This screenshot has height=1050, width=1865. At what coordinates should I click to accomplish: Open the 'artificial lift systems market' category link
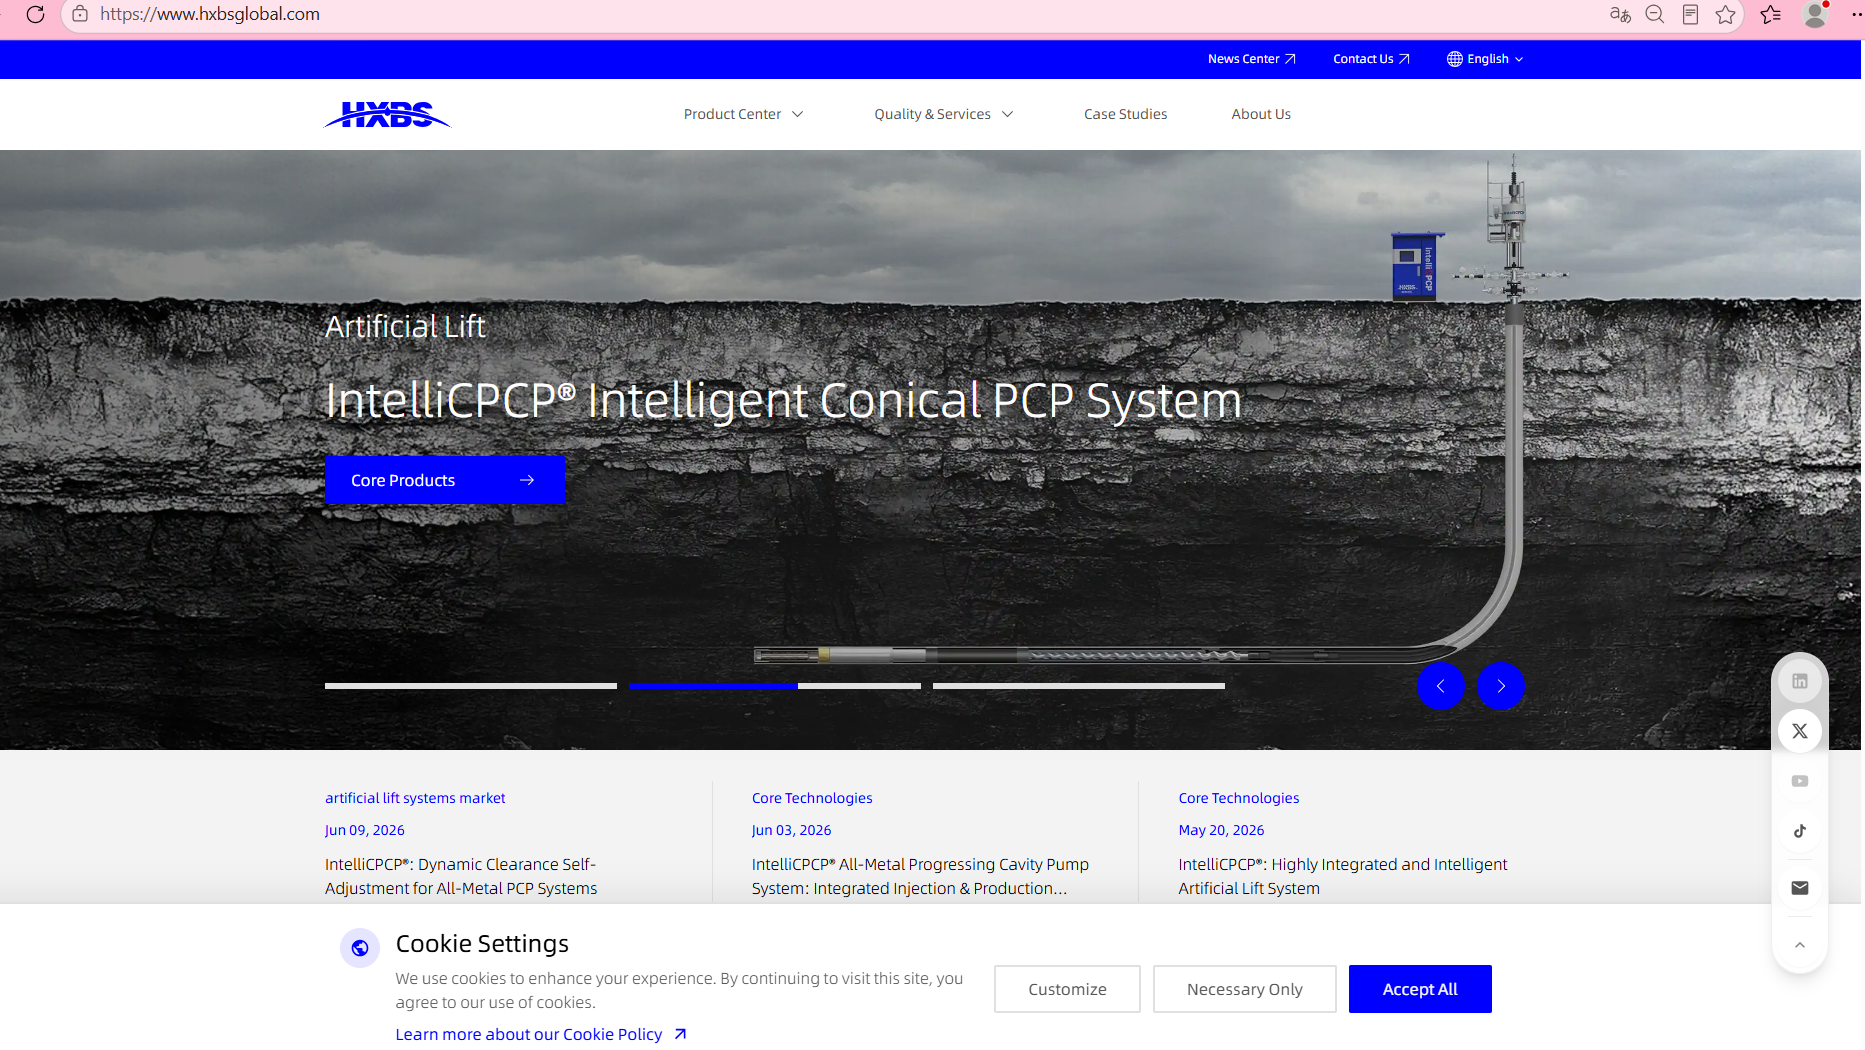point(415,798)
